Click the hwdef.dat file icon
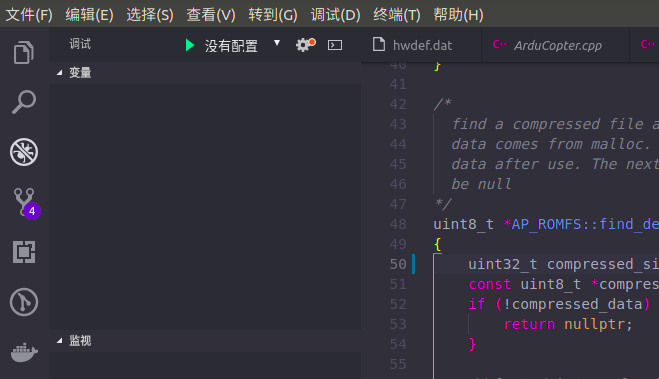659x379 pixels. (379, 44)
